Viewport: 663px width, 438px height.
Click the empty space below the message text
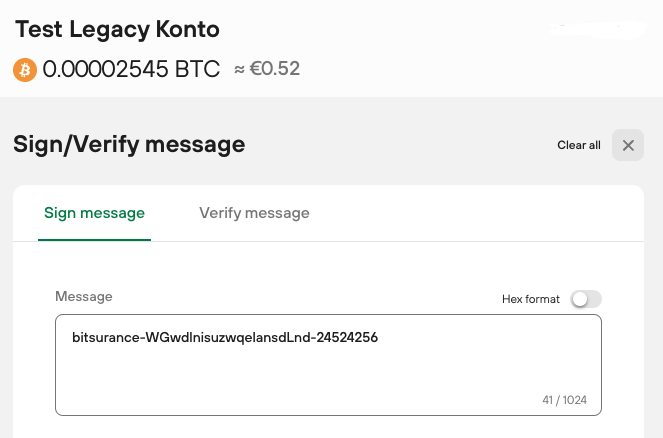300,380
